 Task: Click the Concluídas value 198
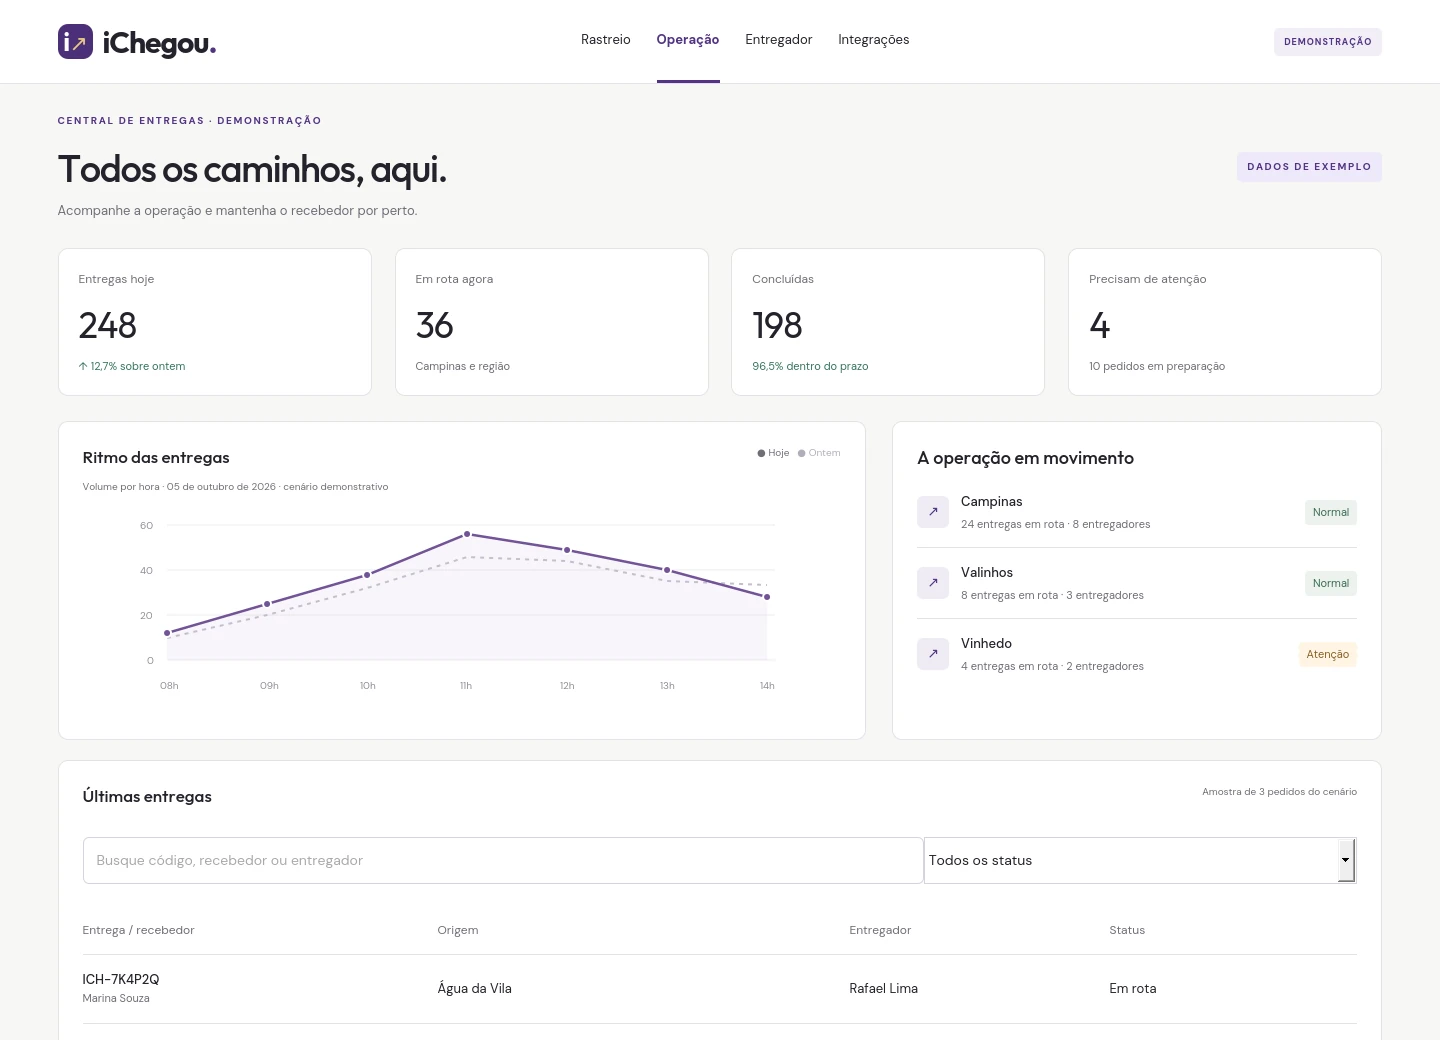pyautogui.click(x=777, y=325)
